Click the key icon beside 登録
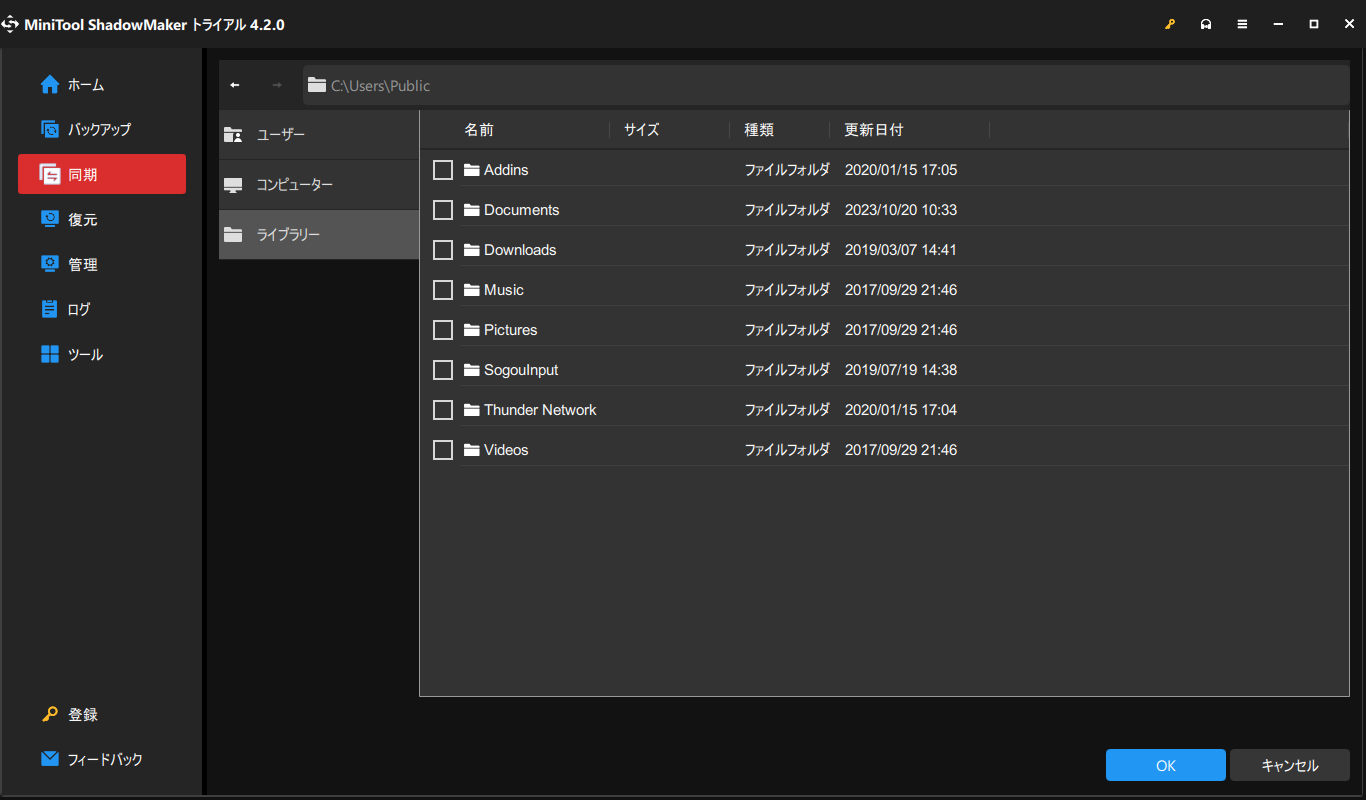Screen dimensions: 1366x800 pos(50,714)
